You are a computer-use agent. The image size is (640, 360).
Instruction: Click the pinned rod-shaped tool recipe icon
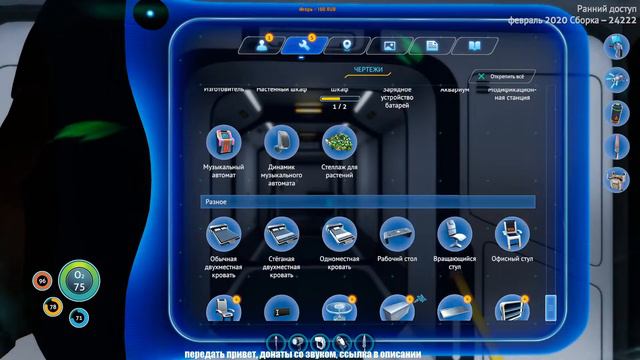616,147
